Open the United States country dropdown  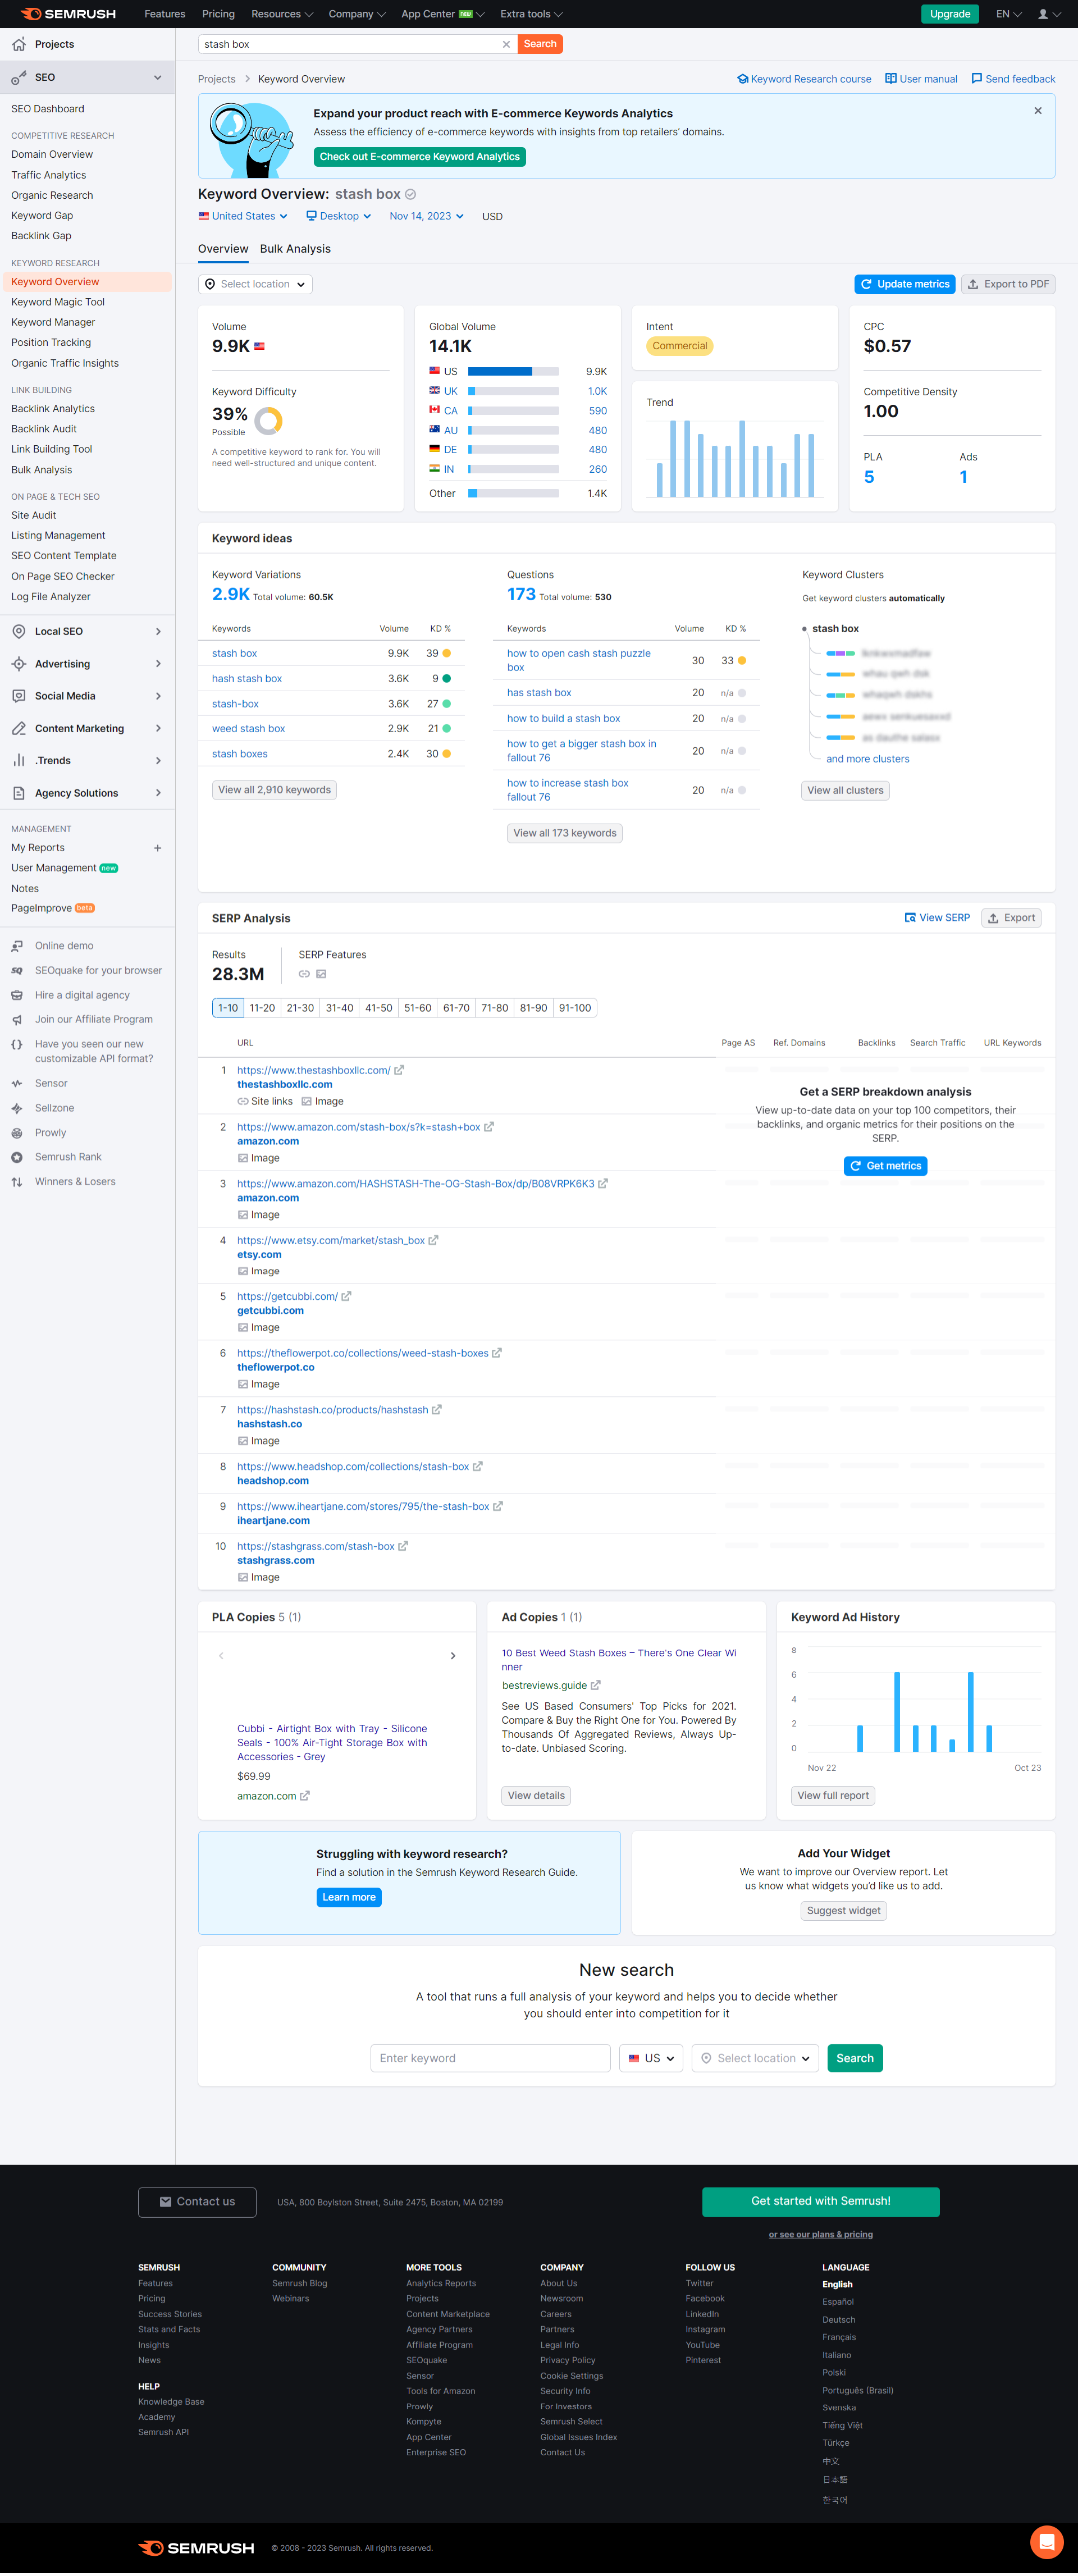241,216
